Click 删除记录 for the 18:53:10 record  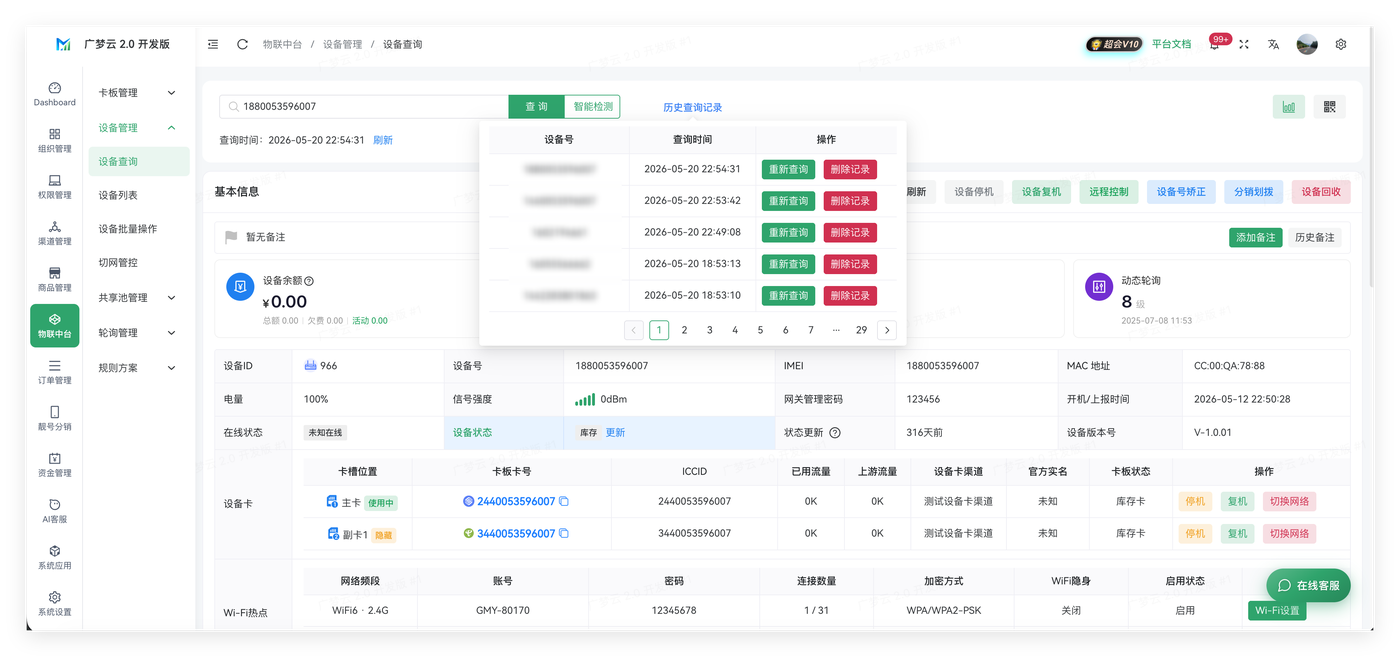pyautogui.click(x=850, y=296)
